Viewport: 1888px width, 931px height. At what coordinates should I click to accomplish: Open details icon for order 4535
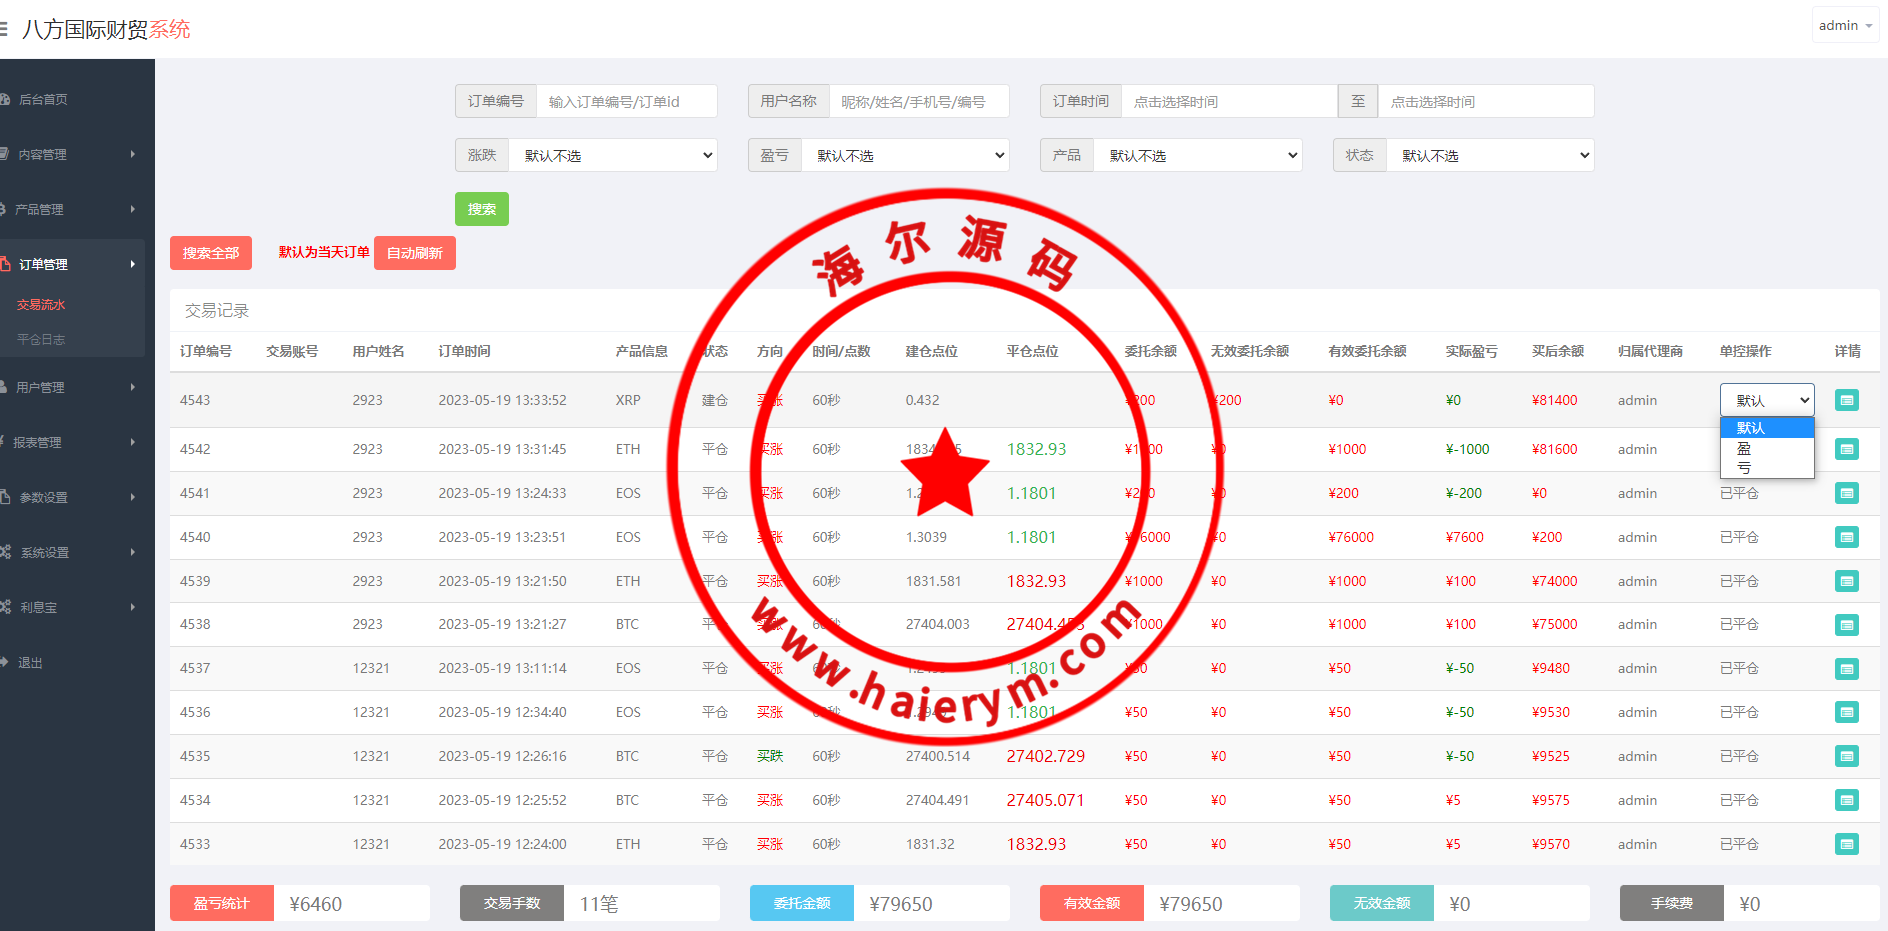(1846, 756)
